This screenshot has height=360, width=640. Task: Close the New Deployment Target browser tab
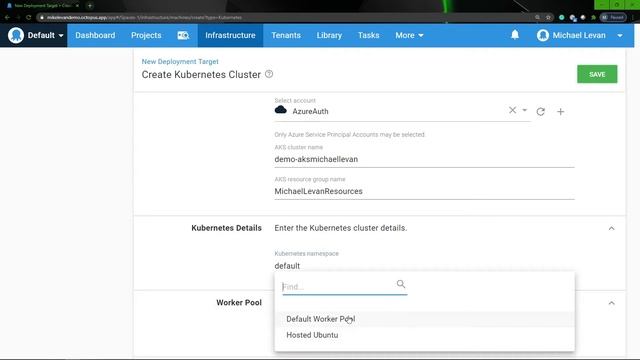click(77, 6)
